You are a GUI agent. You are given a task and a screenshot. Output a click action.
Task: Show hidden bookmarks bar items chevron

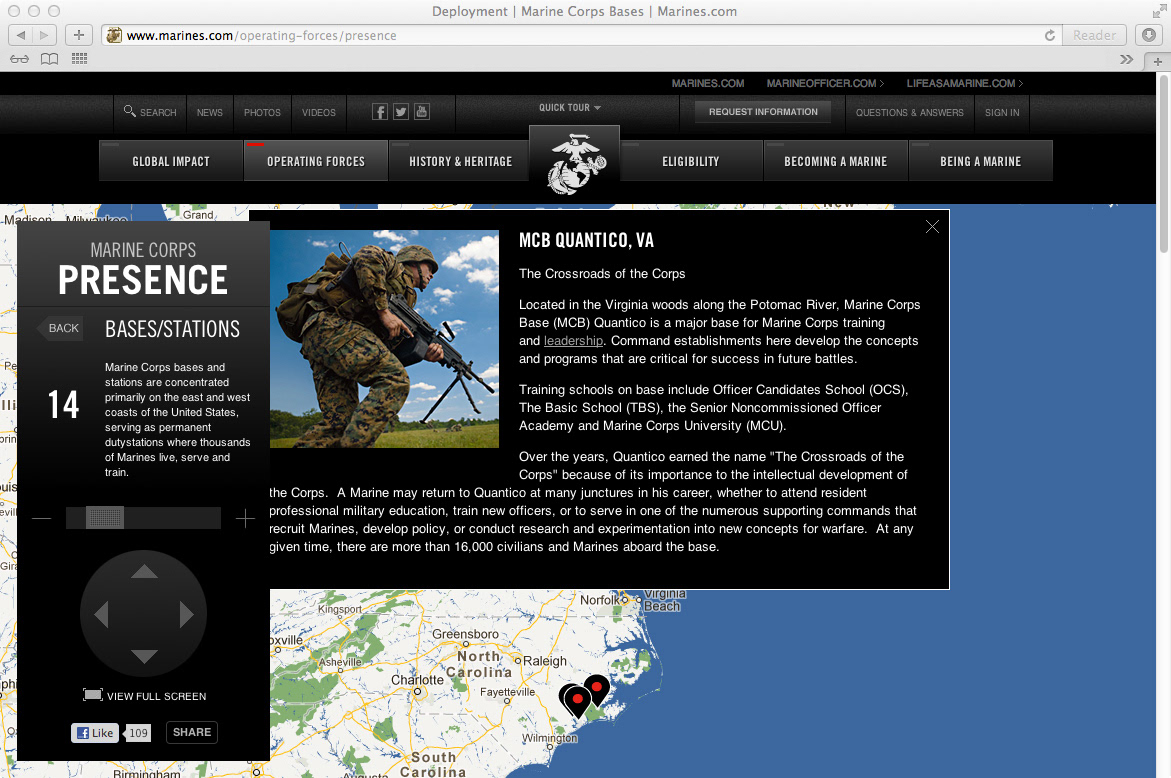click(x=1126, y=60)
